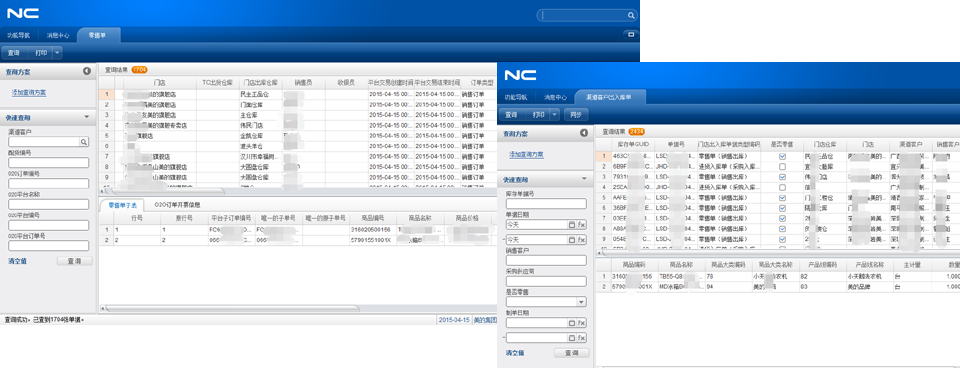Image resolution: width=960 pixels, height=368 pixels.
Task: Click 查询 toolbar button in the 渠道客户出入库单 window
Action: 512,115
